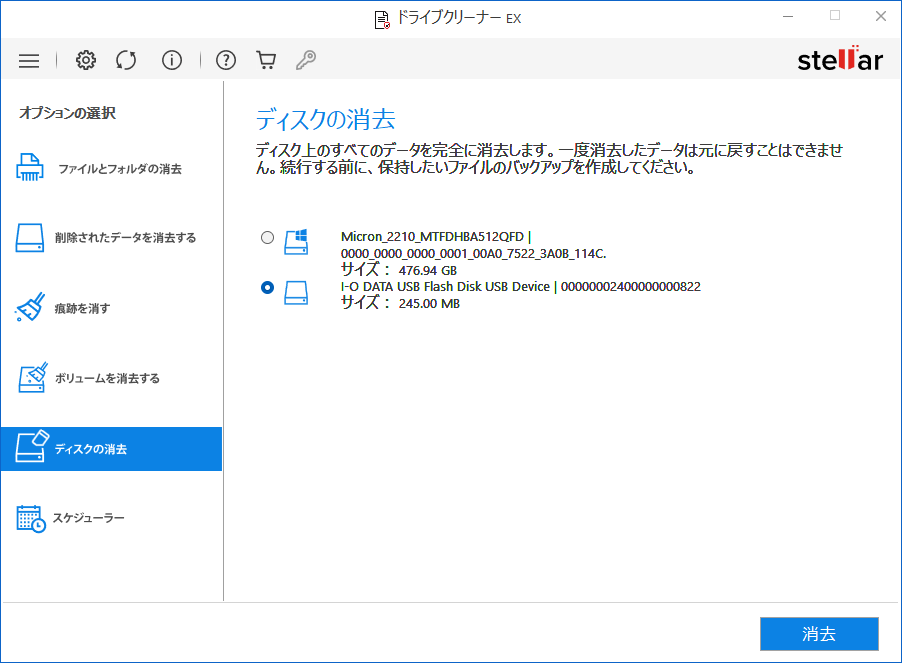This screenshot has width=902, height=663.
Task: Open the purchase shopping cart icon
Action: (x=265, y=60)
